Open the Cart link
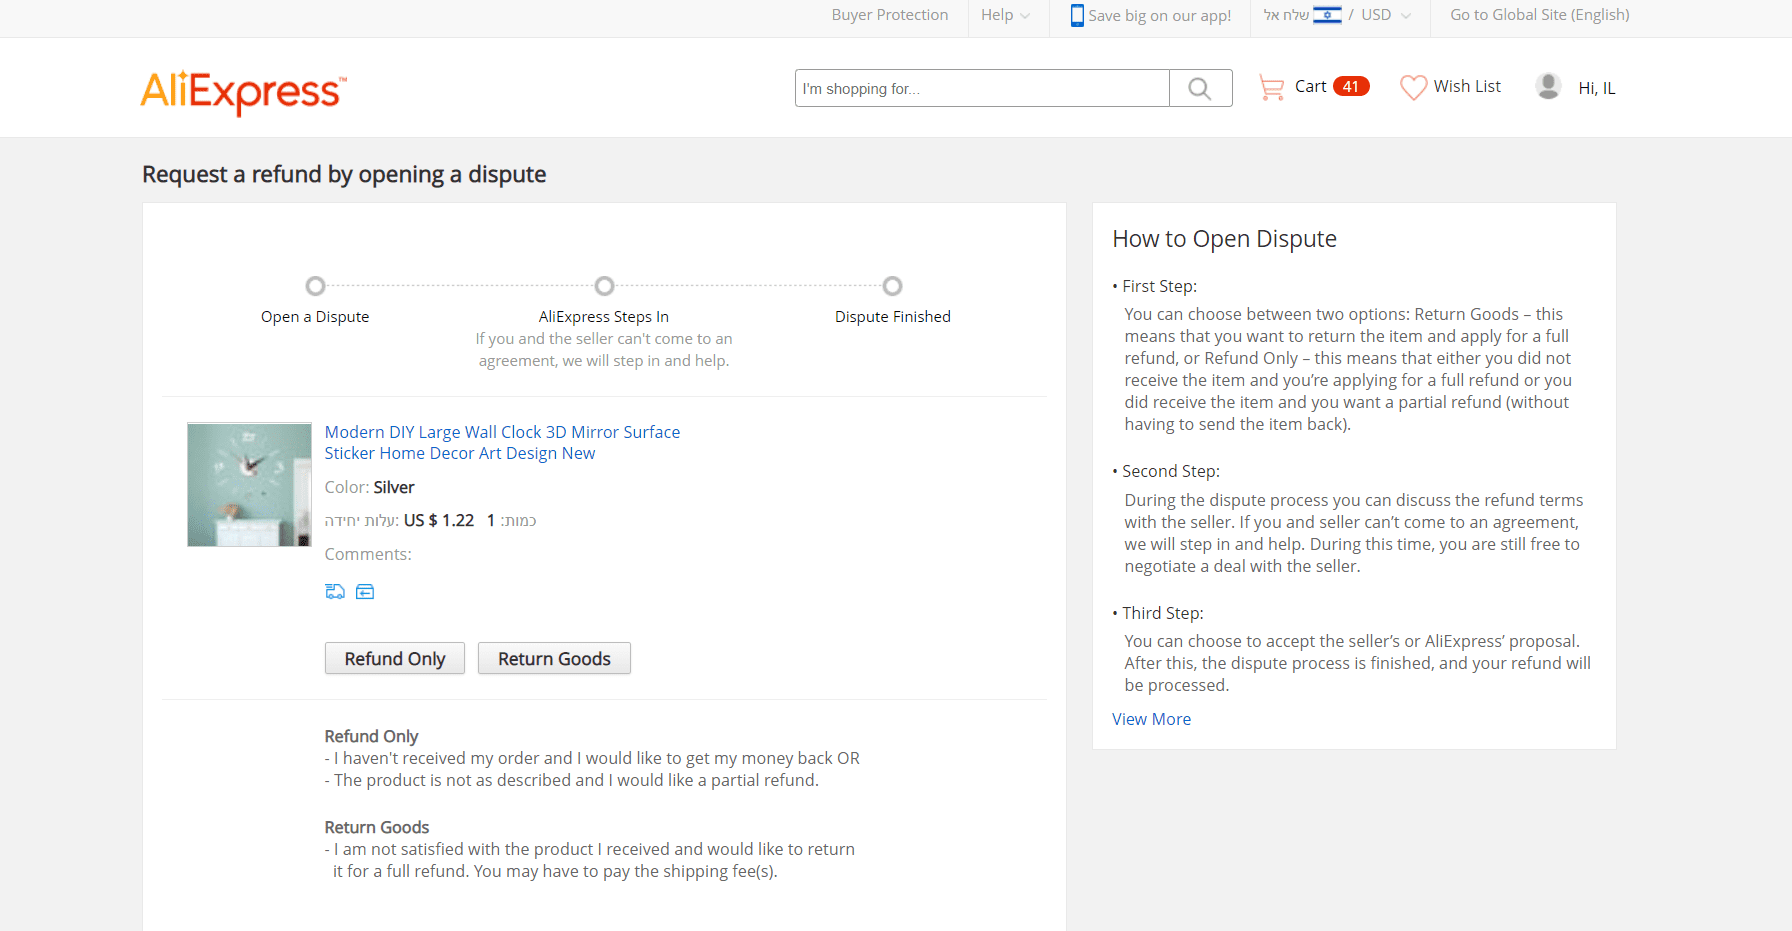The width and height of the screenshot is (1792, 931). (1310, 87)
